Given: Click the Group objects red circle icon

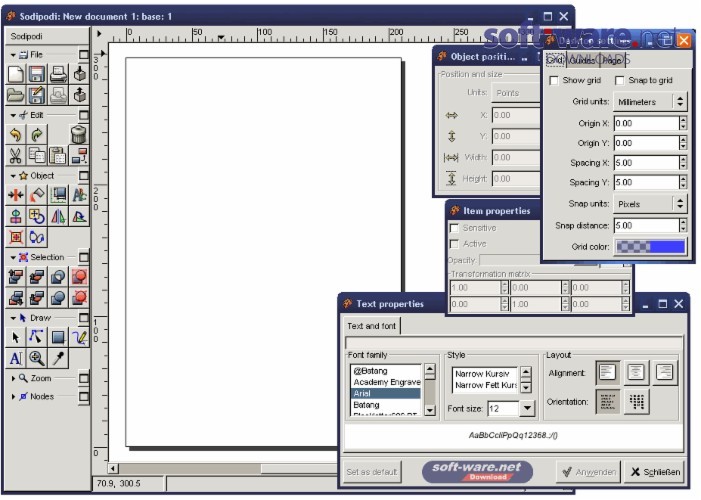Looking at the screenshot, I should [x=79, y=276].
